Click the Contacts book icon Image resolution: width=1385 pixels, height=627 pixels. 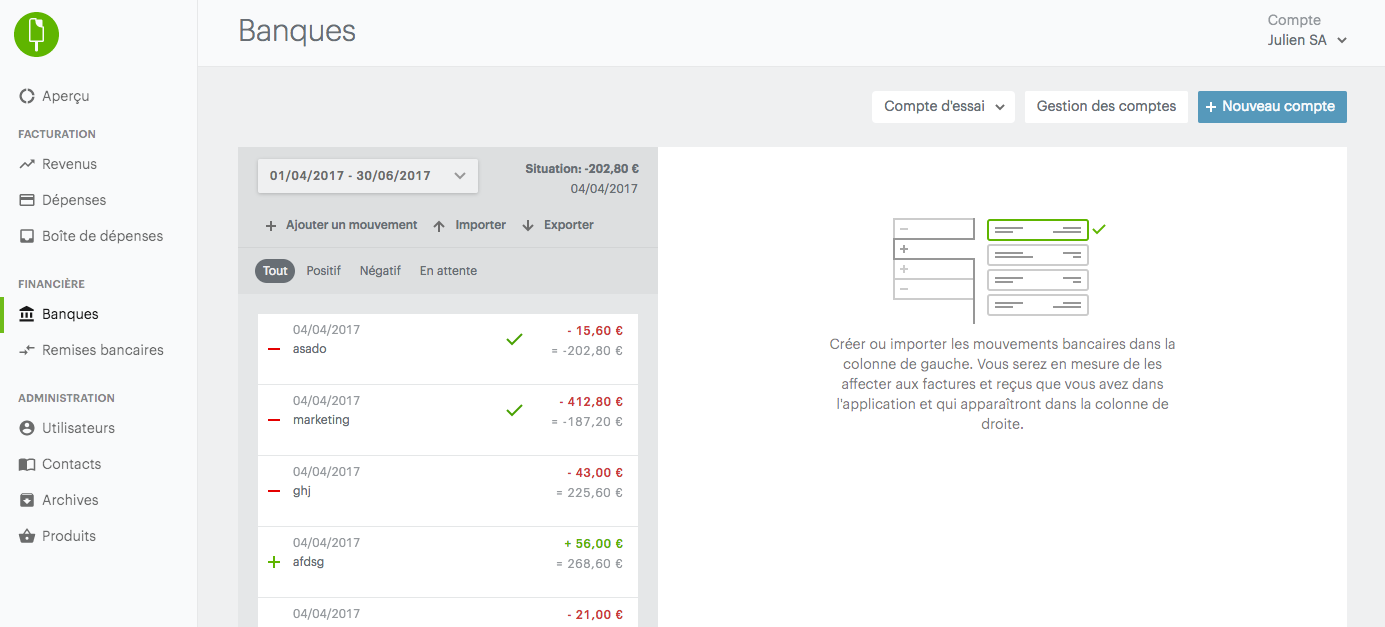[27, 464]
